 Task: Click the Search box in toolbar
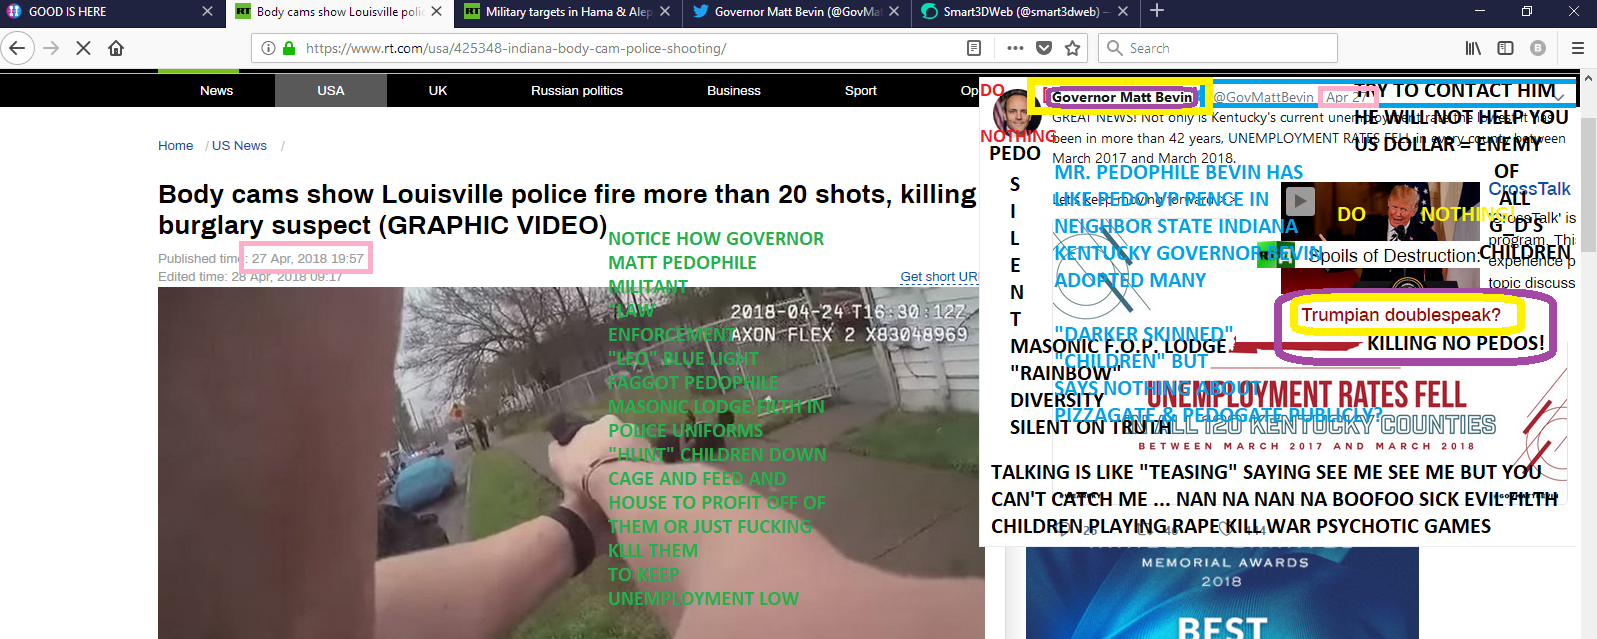(1218, 48)
